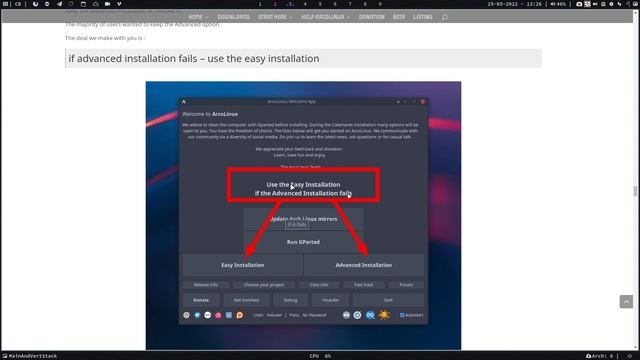Click the date and time 25-05-2022 display
The width and height of the screenshot is (640, 360).
click(515, 4)
